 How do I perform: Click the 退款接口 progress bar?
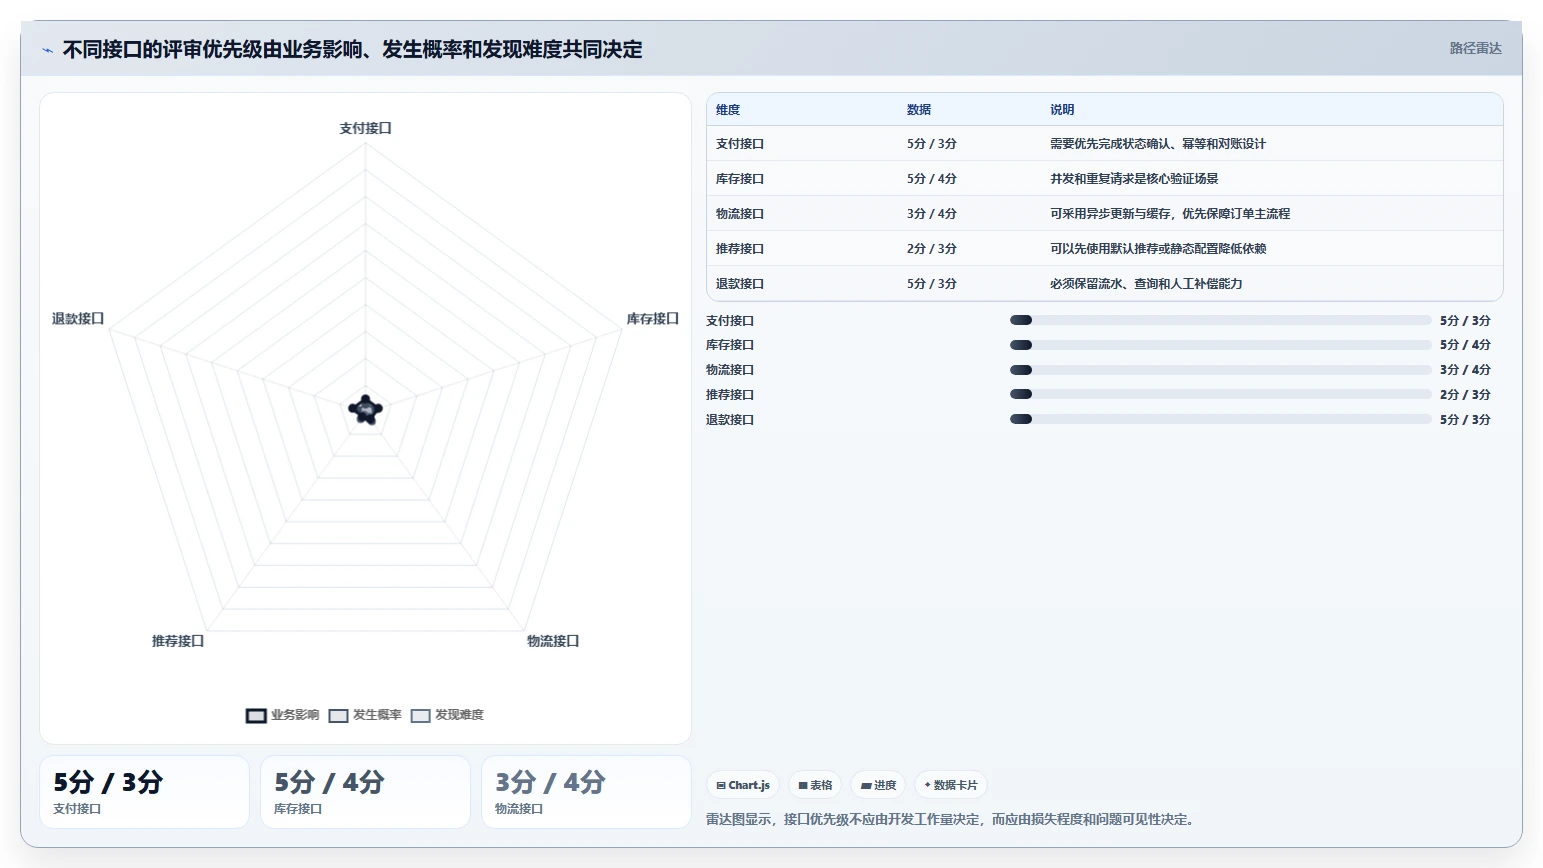click(x=1220, y=419)
